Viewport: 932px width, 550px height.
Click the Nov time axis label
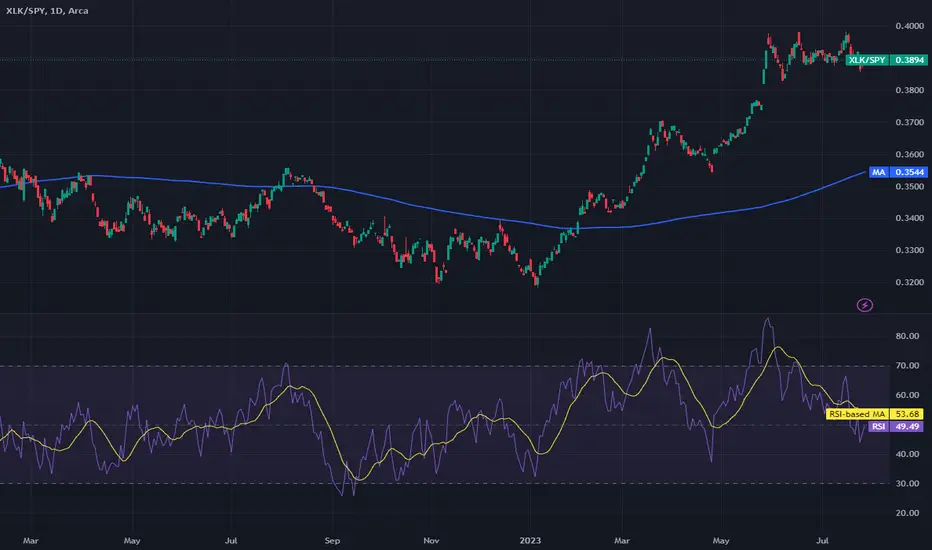coord(431,540)
